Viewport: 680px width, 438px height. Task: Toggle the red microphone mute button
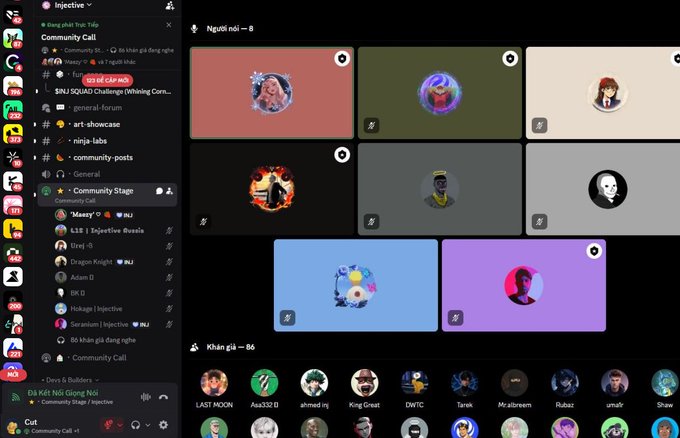(107, 425)
